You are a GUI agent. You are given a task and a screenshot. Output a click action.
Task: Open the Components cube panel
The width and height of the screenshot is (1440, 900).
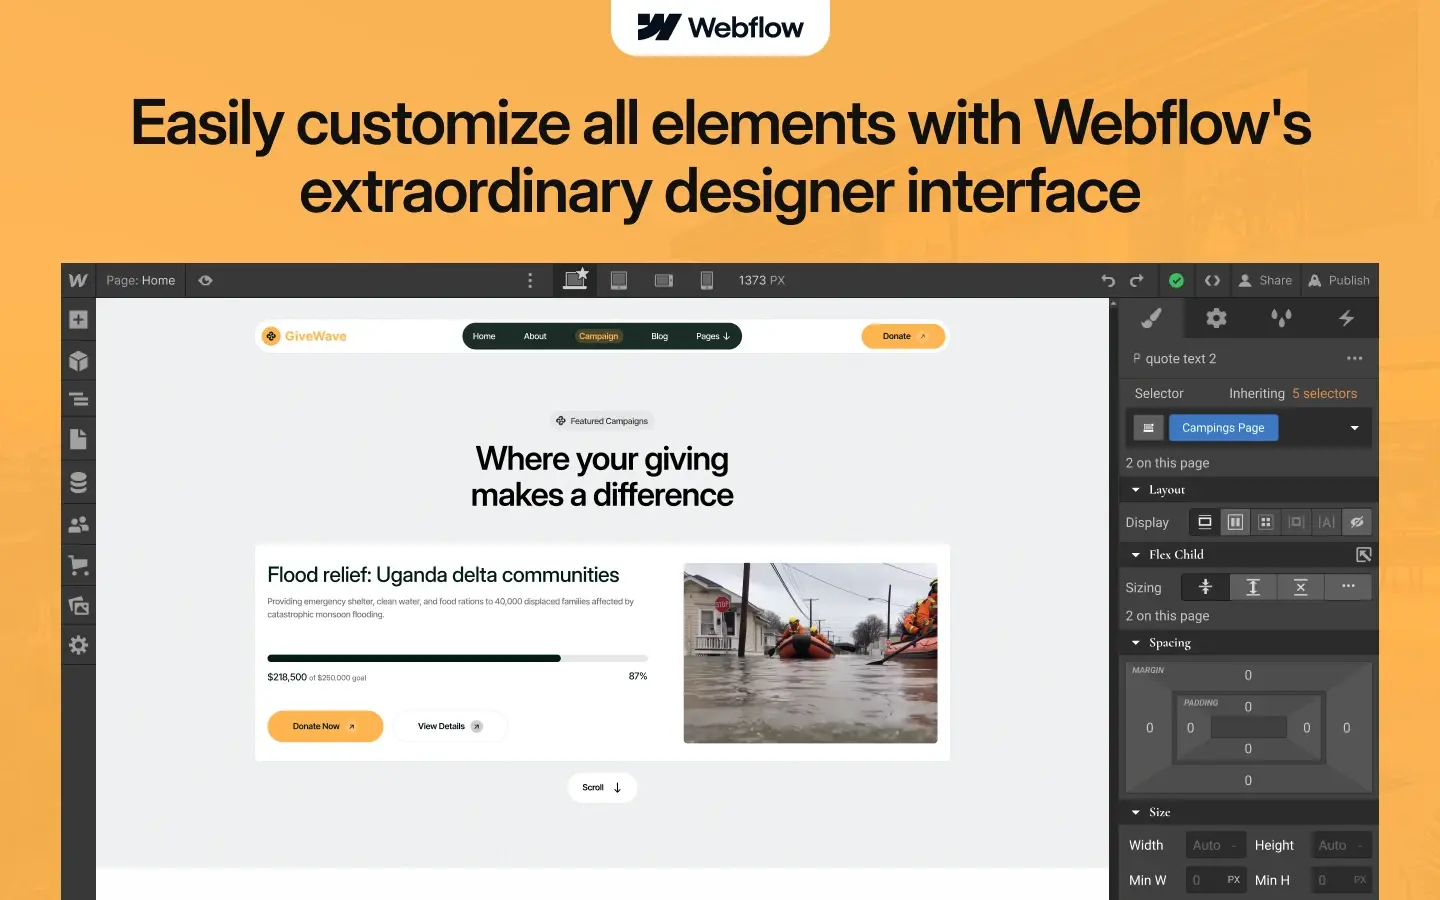78,361
